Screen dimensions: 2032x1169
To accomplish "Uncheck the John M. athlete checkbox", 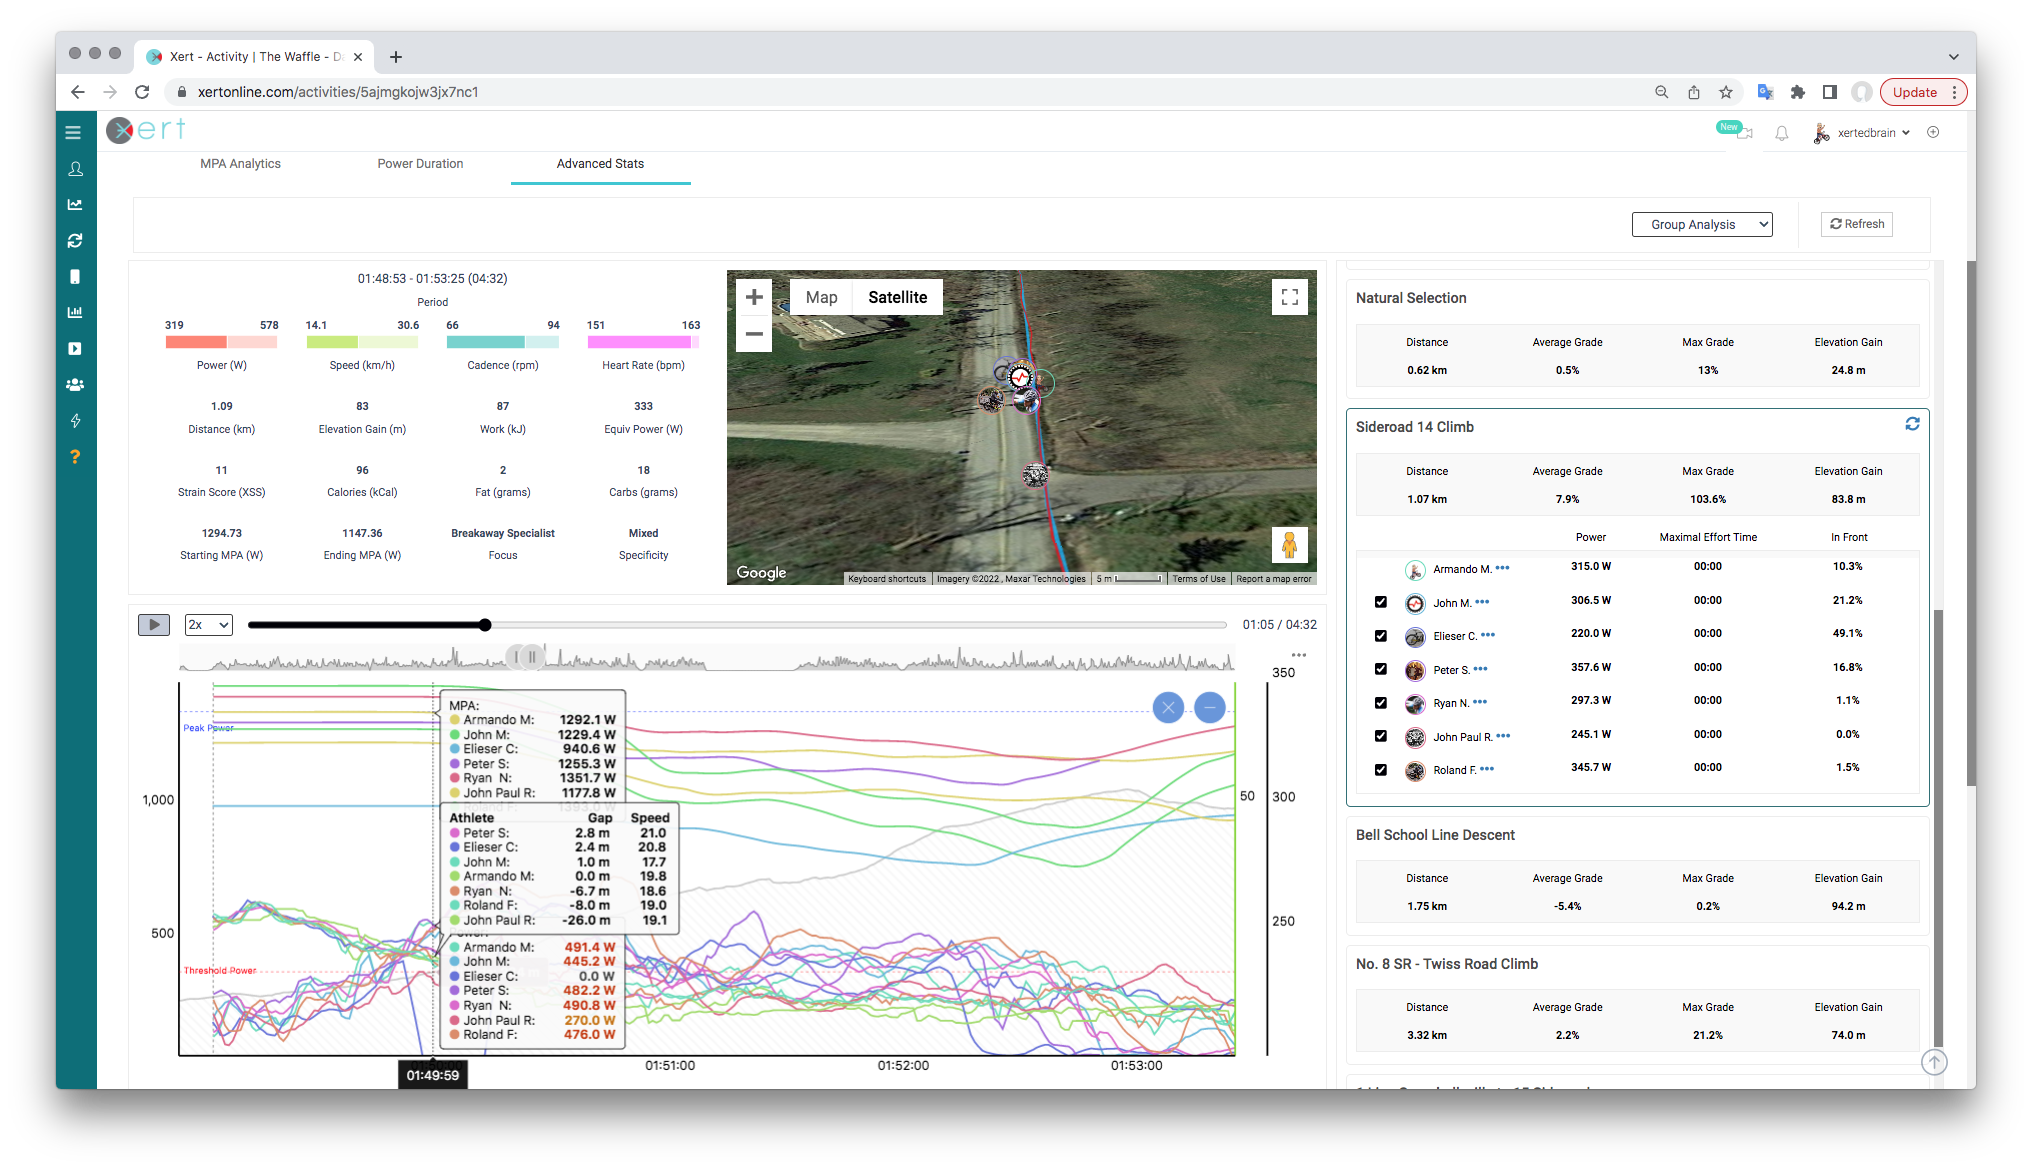I will 1381,602.
